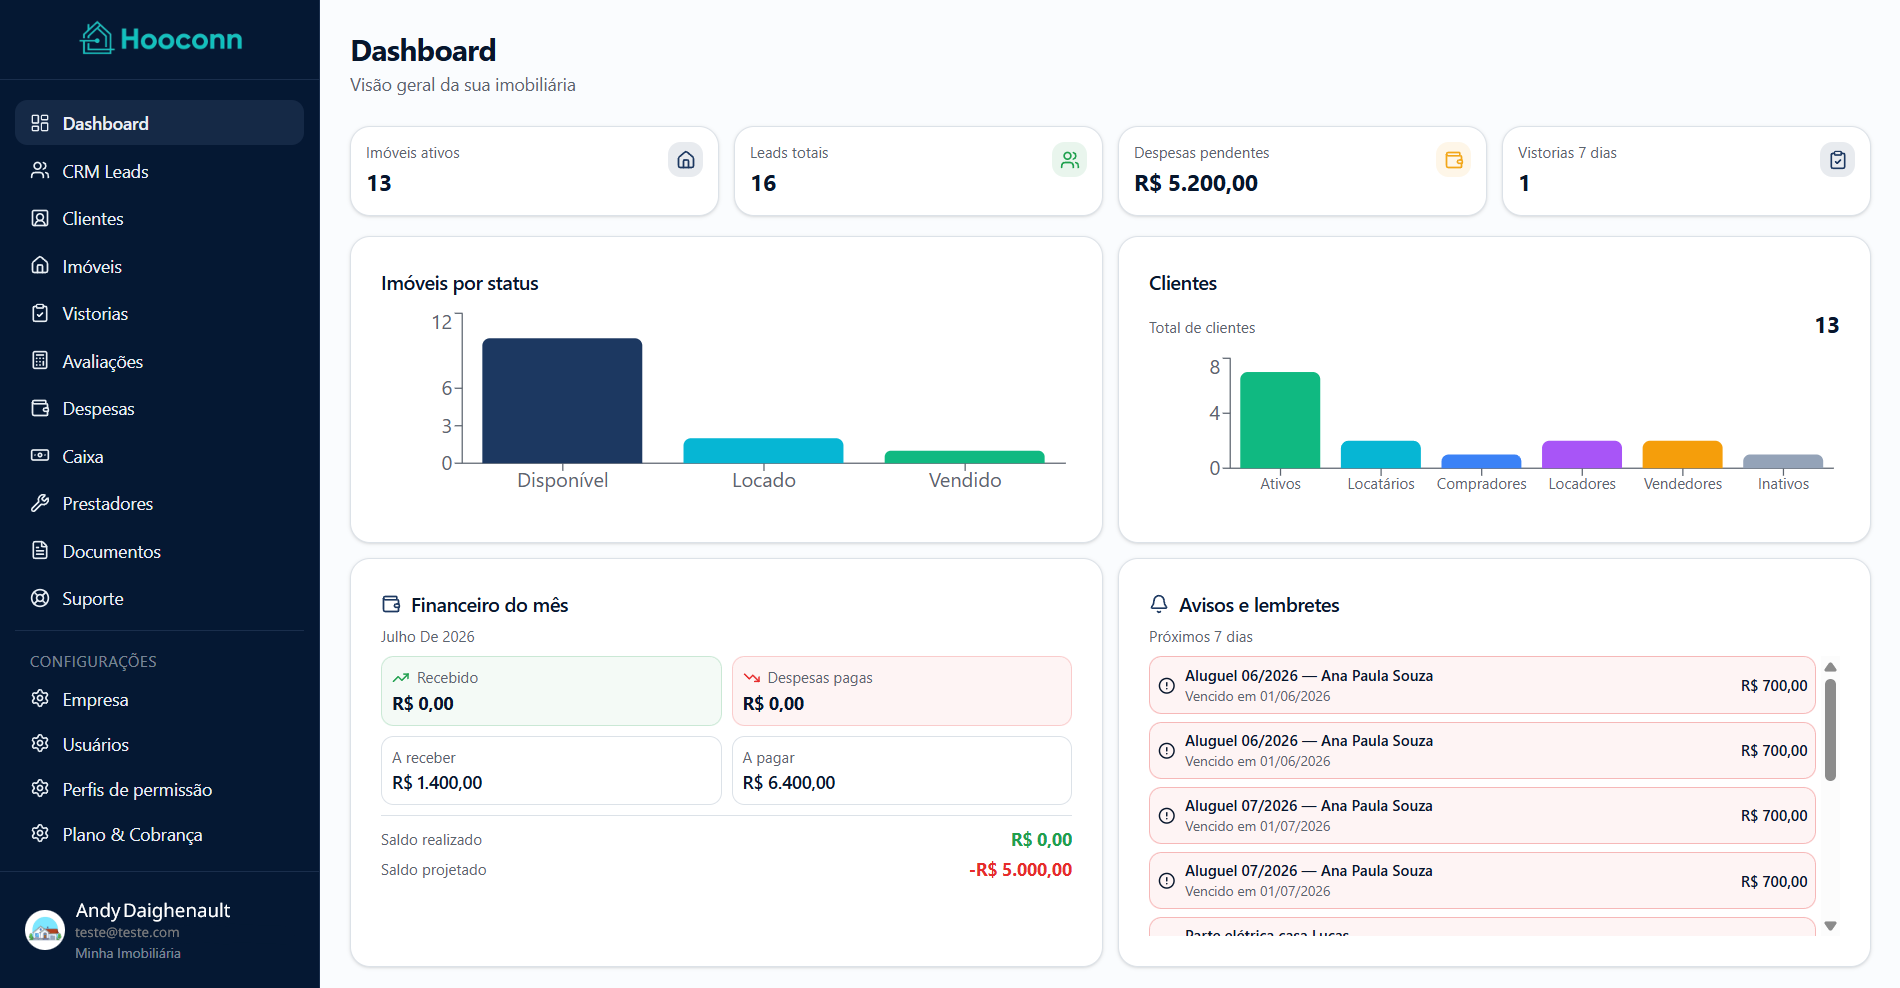1900x988 pixels.
Task: Go to the Clientes page
Action: 159,218
